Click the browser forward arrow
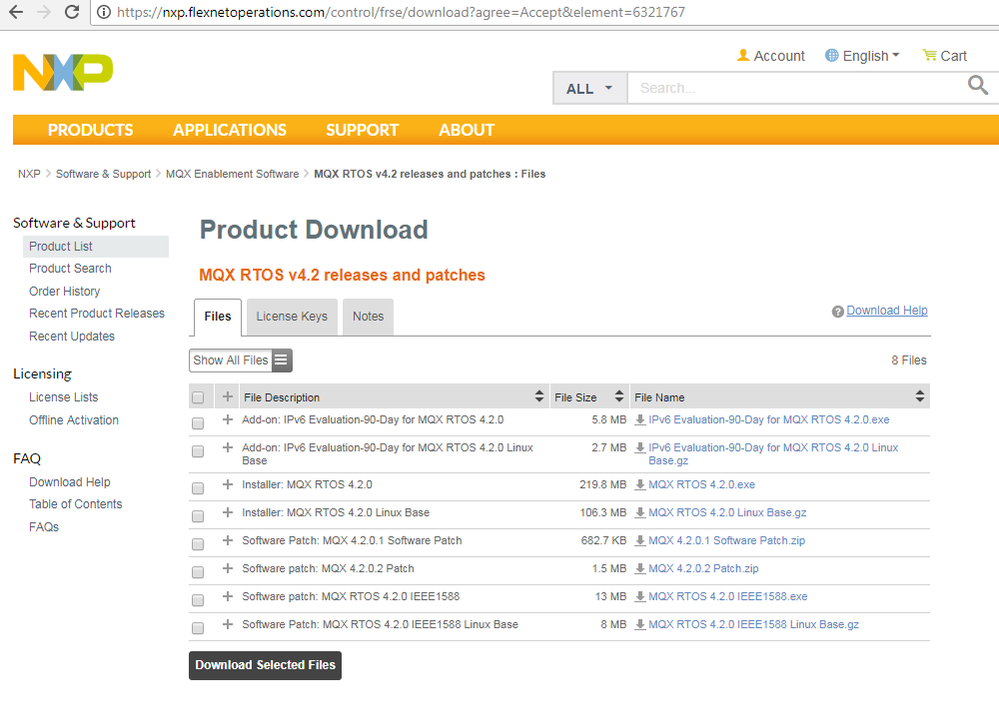 (x=44, y=12)
